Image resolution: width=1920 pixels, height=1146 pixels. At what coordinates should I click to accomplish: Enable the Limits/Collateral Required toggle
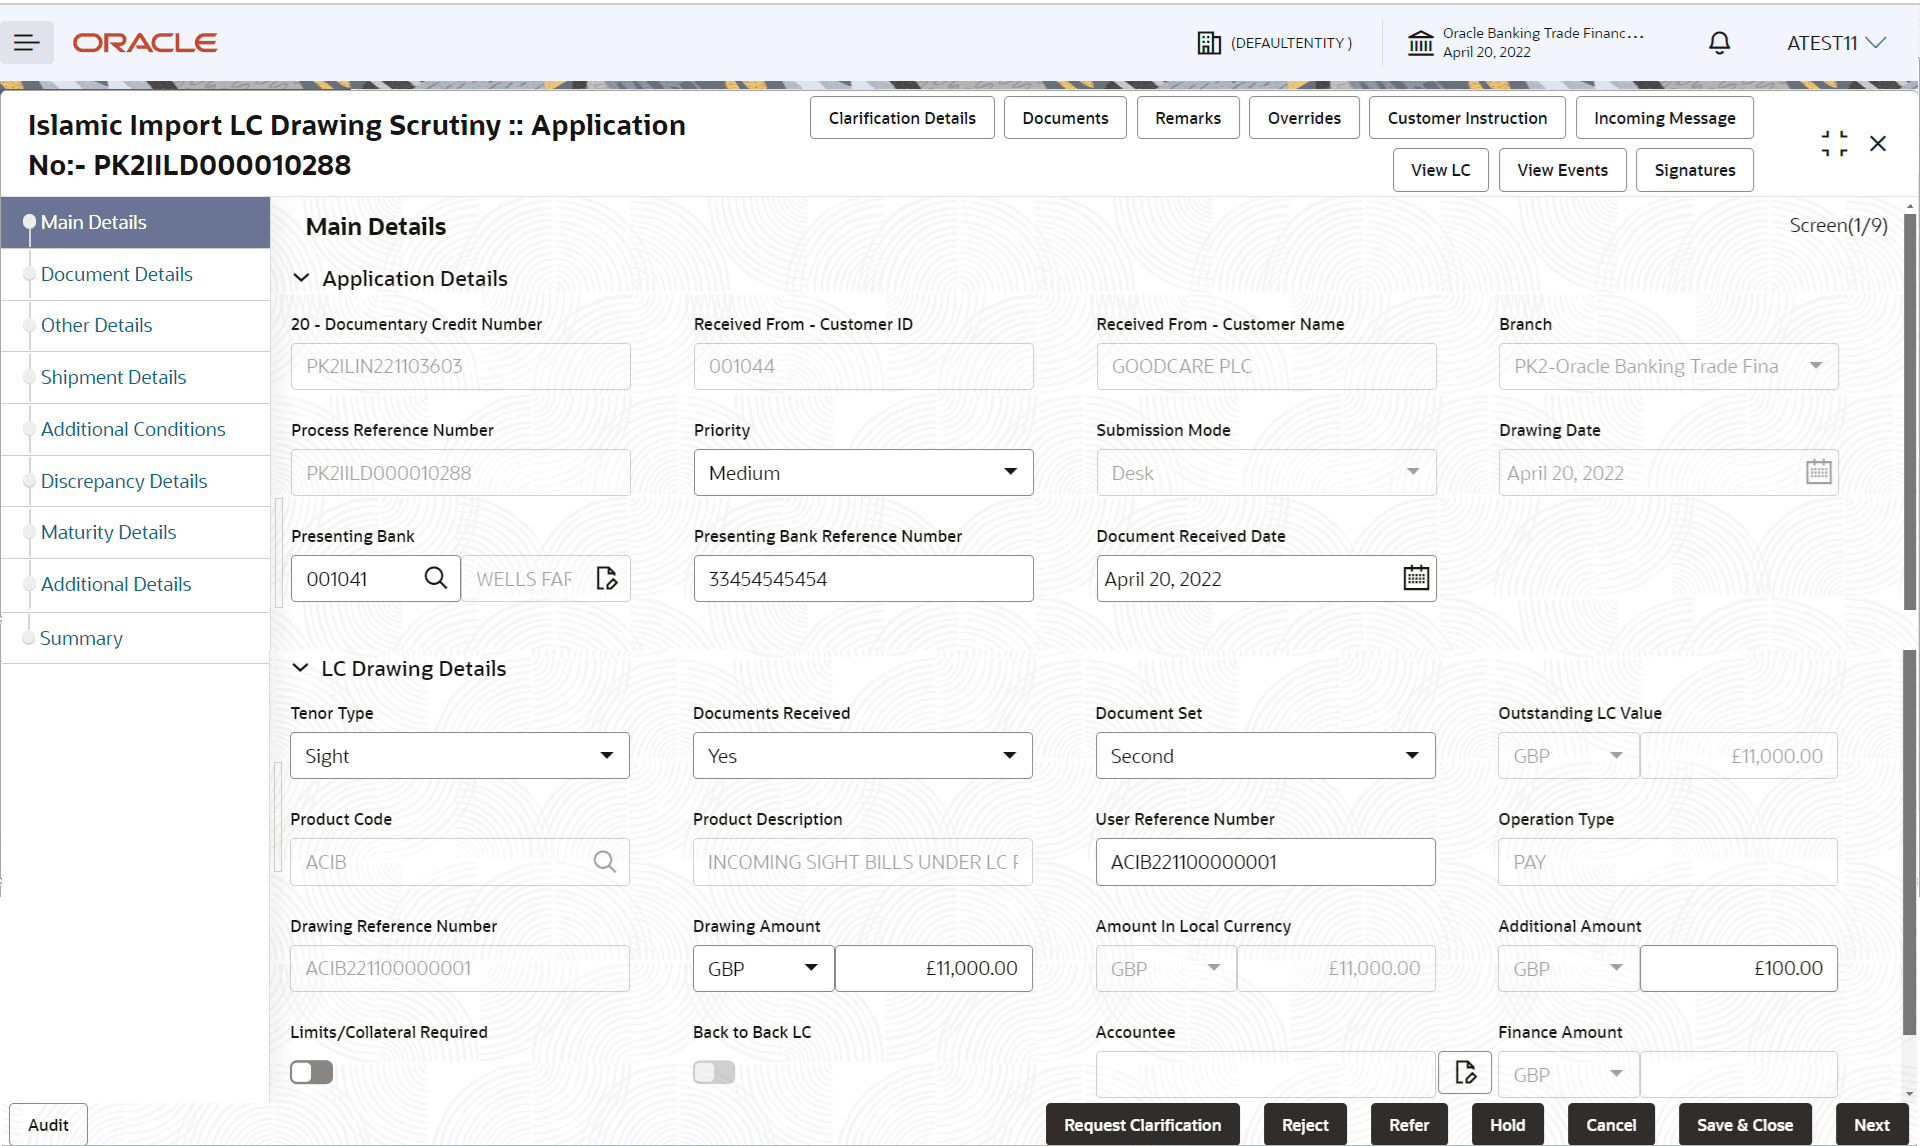pyautogui.click(x=311, y=1071)
